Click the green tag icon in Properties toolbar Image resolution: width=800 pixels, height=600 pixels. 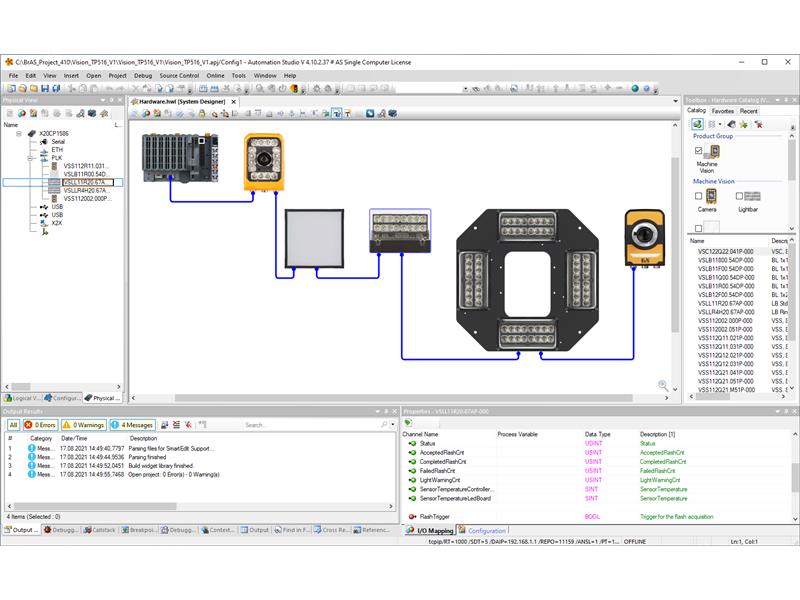(x=409, y=423)
